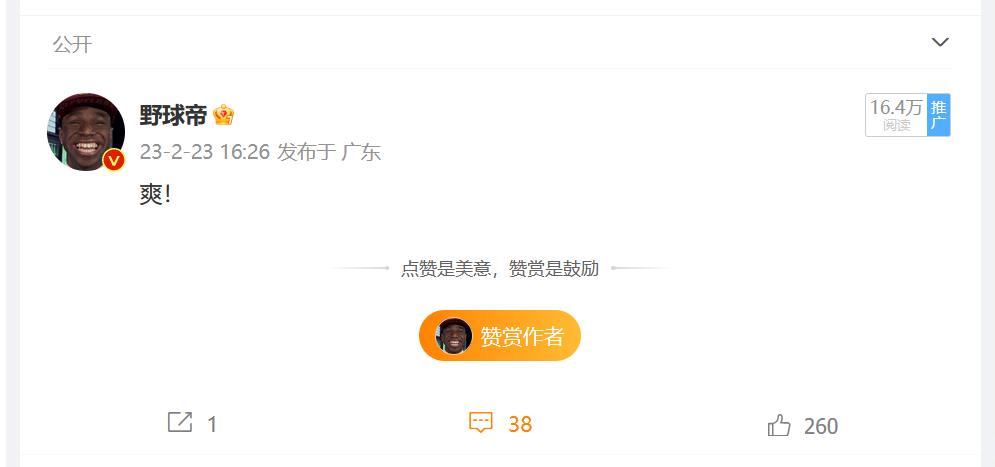995x467 pixels.
Task: Open the comments speech bubble icon
Action: coord(480,423)
